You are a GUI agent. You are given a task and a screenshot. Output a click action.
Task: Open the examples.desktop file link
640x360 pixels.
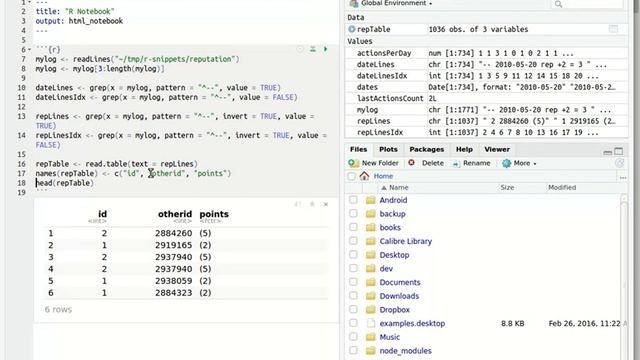coord(412,323)
